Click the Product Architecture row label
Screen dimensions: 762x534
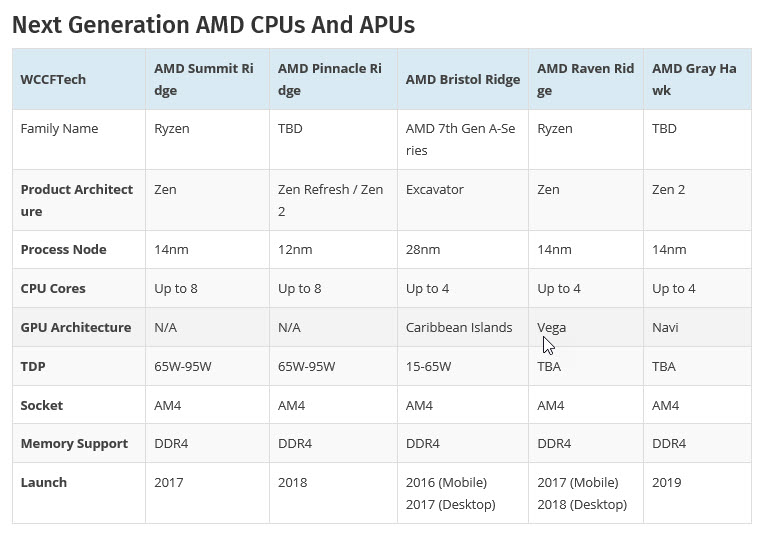76,200
